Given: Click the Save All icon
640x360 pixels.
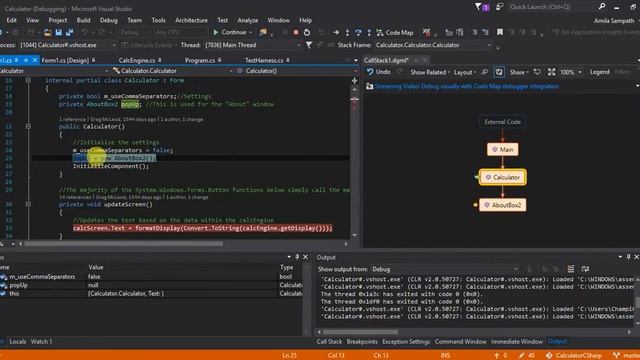Looking at the screenshot, I should 69,33.
